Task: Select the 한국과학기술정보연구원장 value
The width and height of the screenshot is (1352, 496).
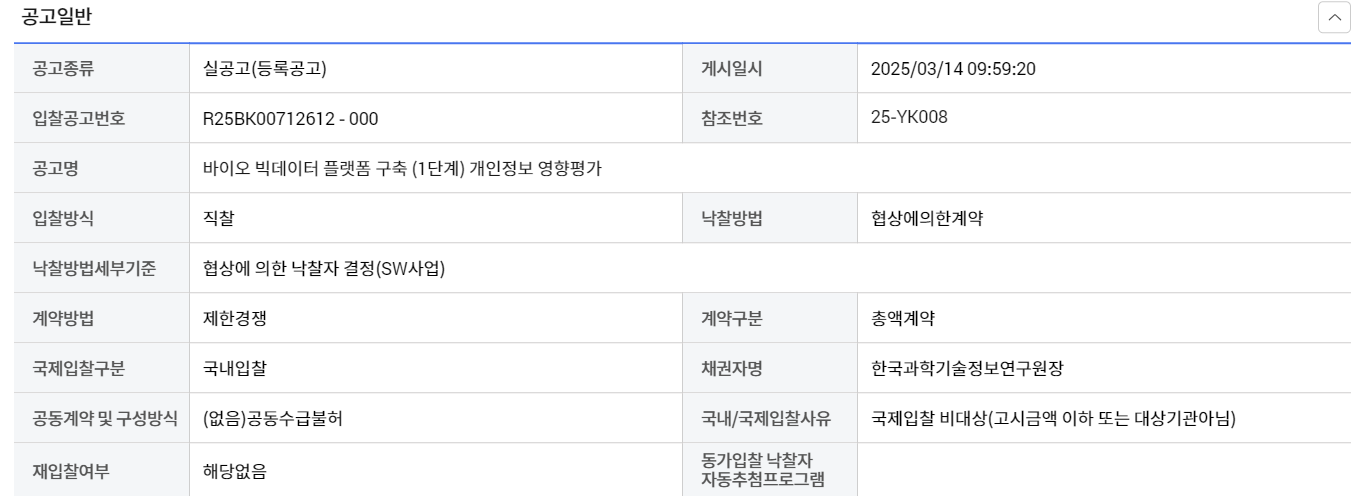Action: (x=967, y=369)
